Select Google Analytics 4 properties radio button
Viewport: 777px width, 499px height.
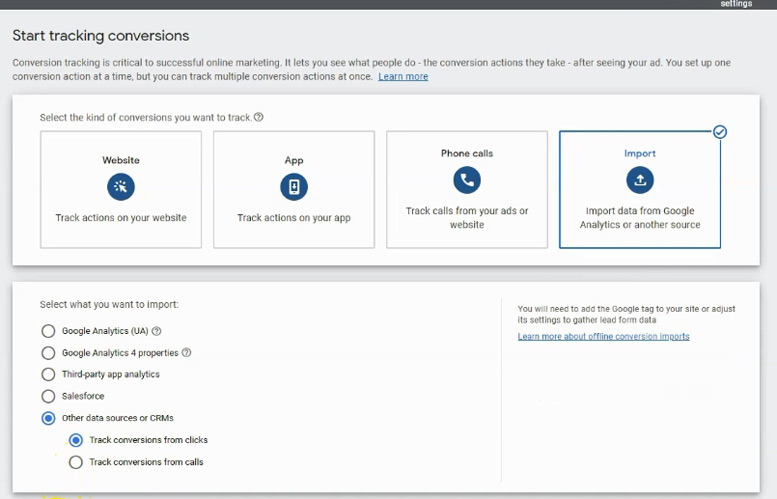(48, 353)
